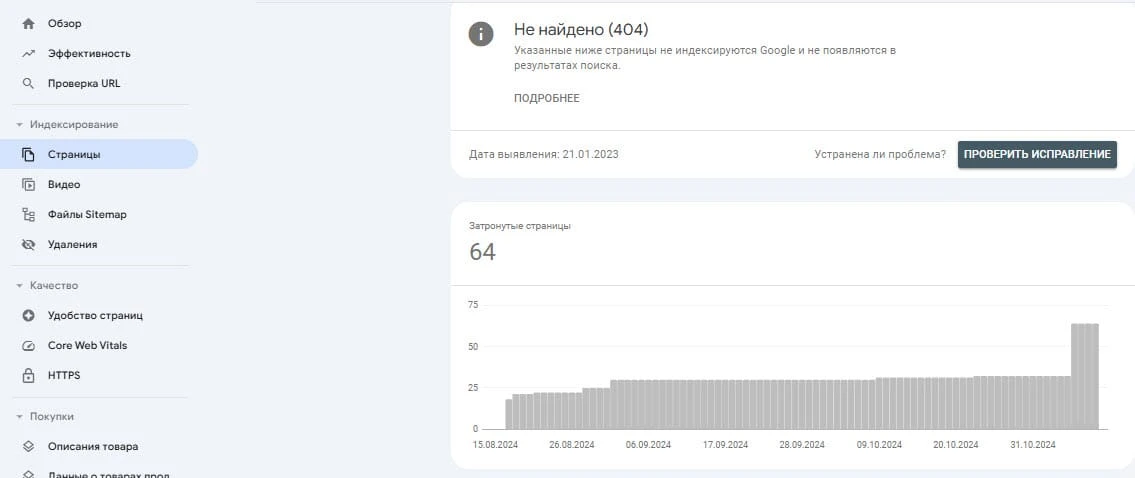Viewport: 1135px width, 478px height.
Task: Open Core Web Vitals report
Action: coord(98,345)
